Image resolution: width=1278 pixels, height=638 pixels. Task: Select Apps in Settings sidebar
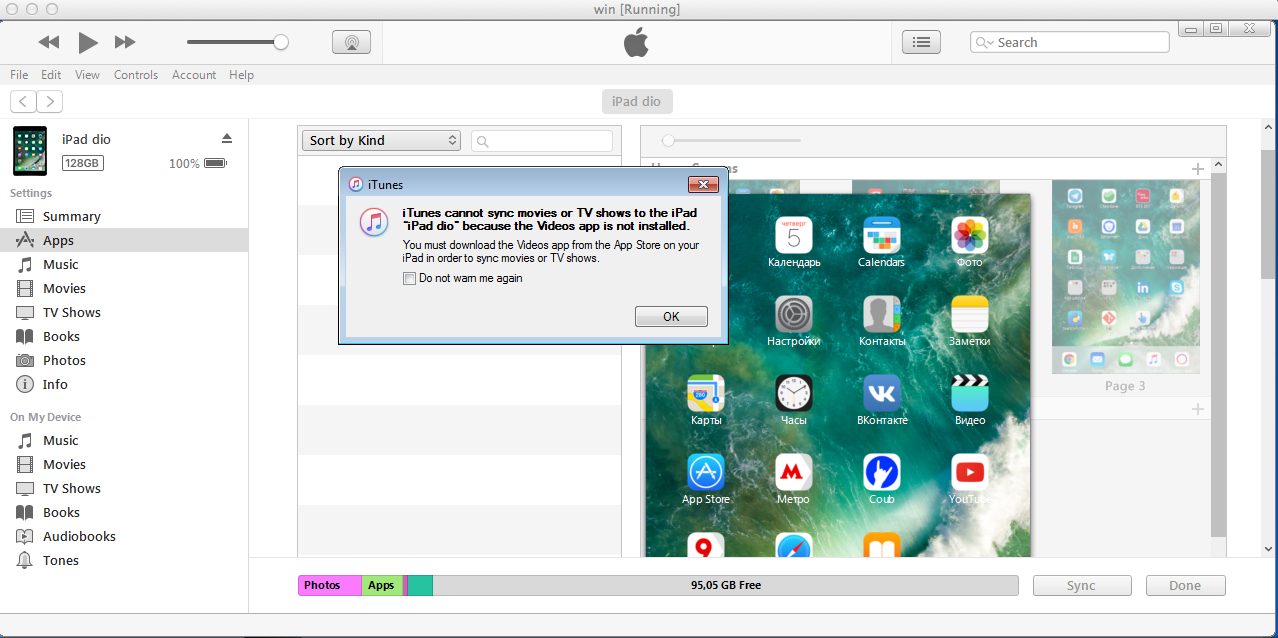coord(124,240)
